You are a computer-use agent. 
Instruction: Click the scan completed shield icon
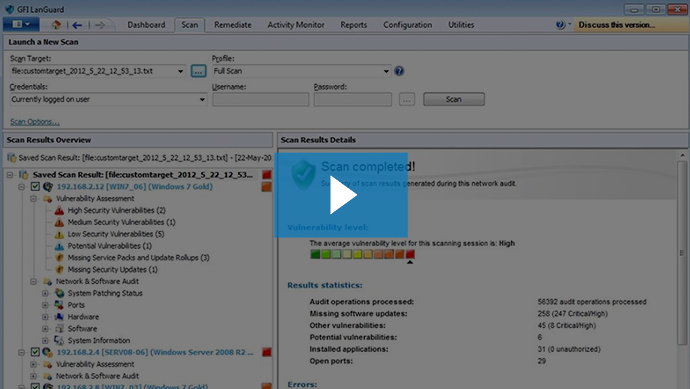click(304, 175)
